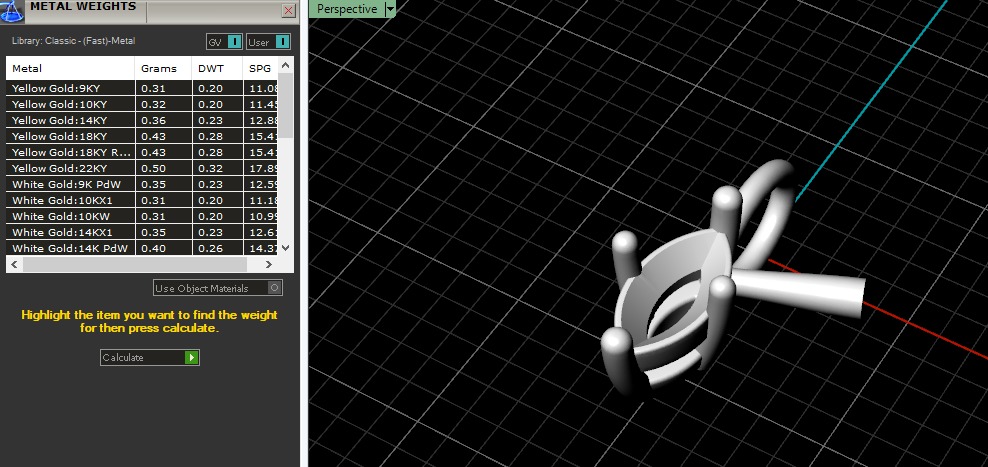988x467 pixels.
Task: Select the Yellow Gold:18KY R... row
Action: coord(142,152)
